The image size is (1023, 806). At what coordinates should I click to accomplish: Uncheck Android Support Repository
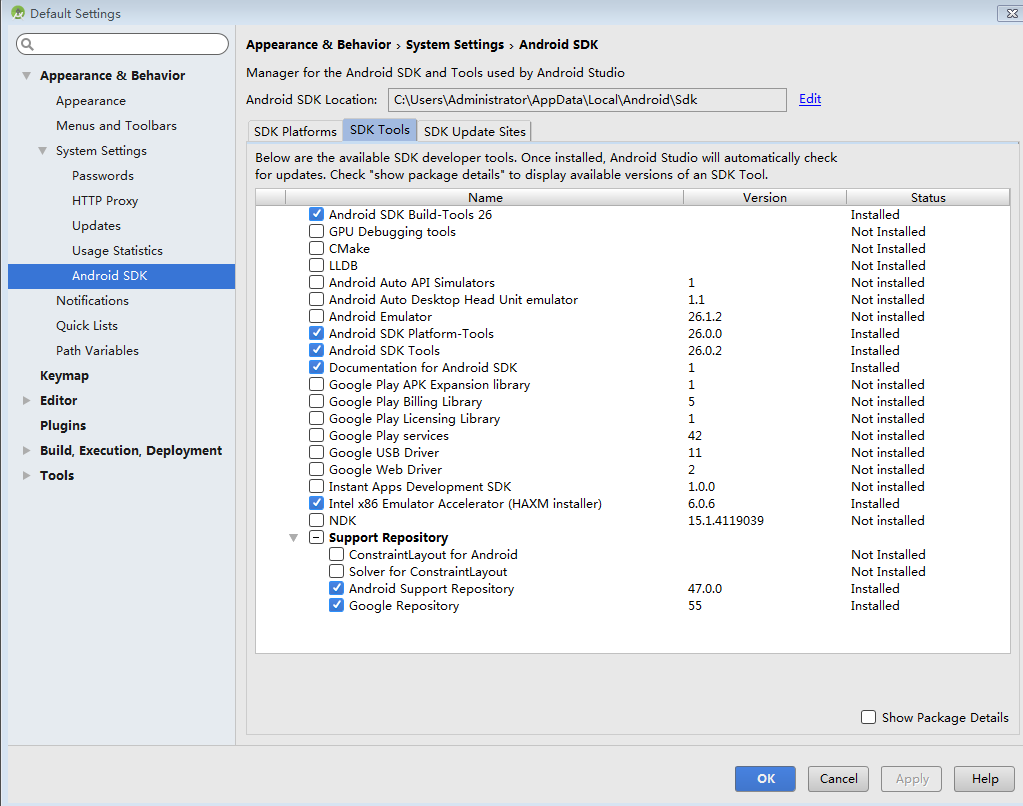tap(337, 587)
